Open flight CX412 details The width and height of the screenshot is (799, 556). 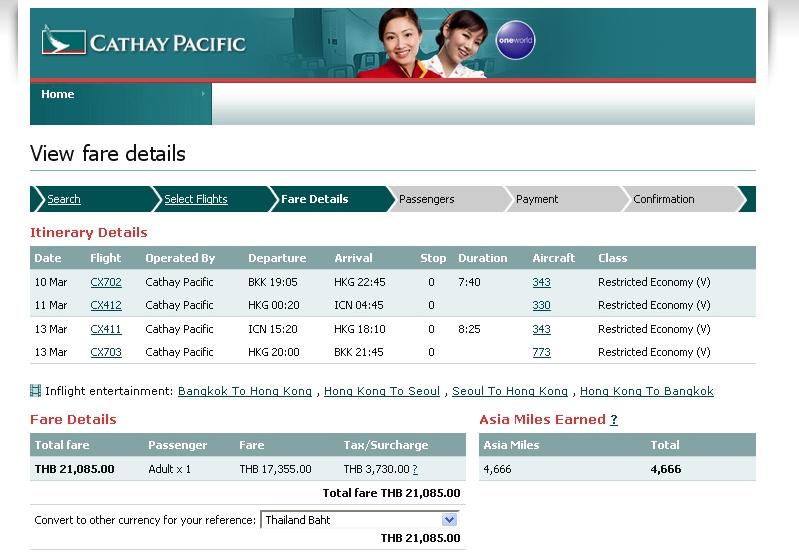(106, 305)
